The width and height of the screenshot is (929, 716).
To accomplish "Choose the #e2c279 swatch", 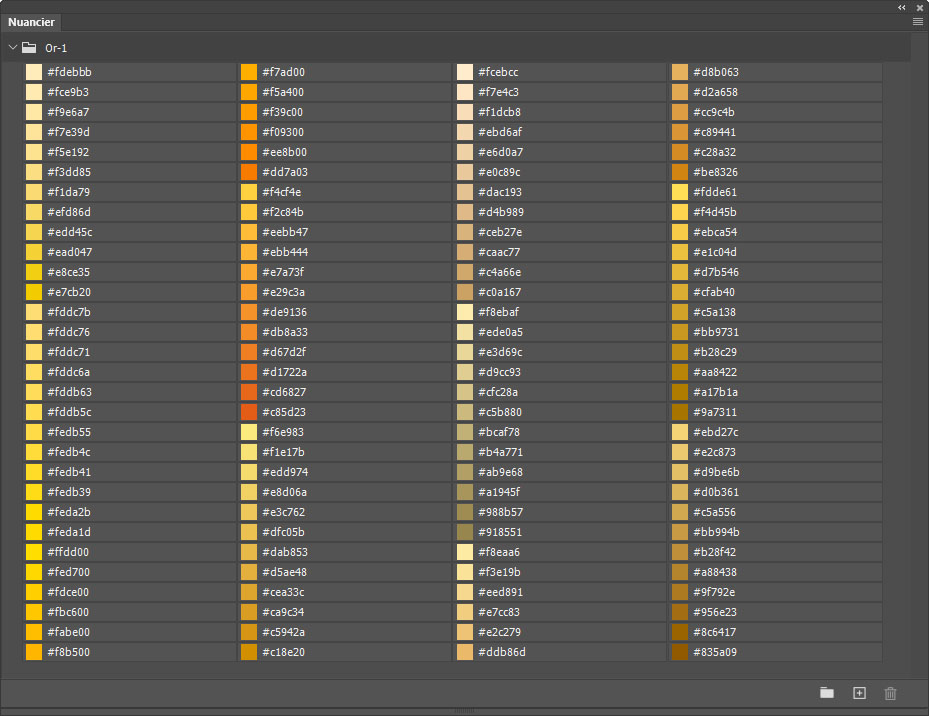I will 464,632.
